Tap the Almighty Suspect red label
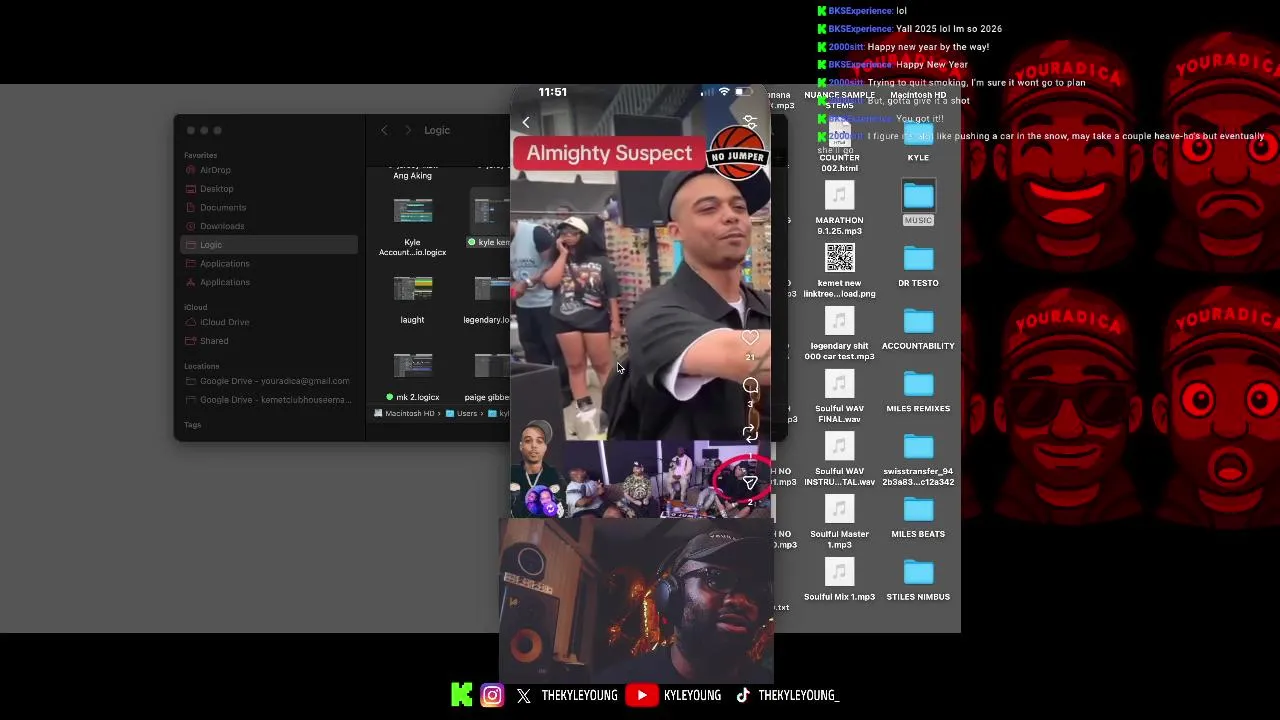 609,153
